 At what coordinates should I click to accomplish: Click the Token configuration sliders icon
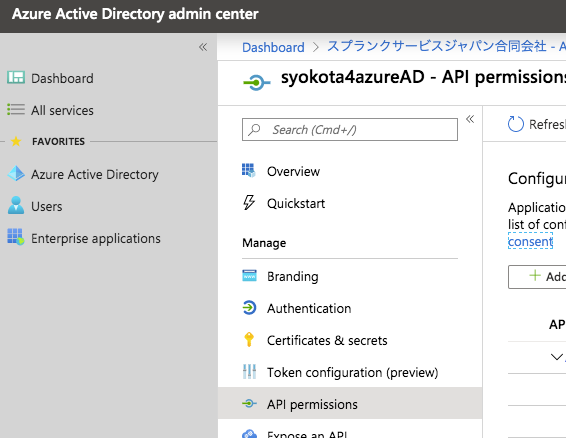[x=249, y=372]
